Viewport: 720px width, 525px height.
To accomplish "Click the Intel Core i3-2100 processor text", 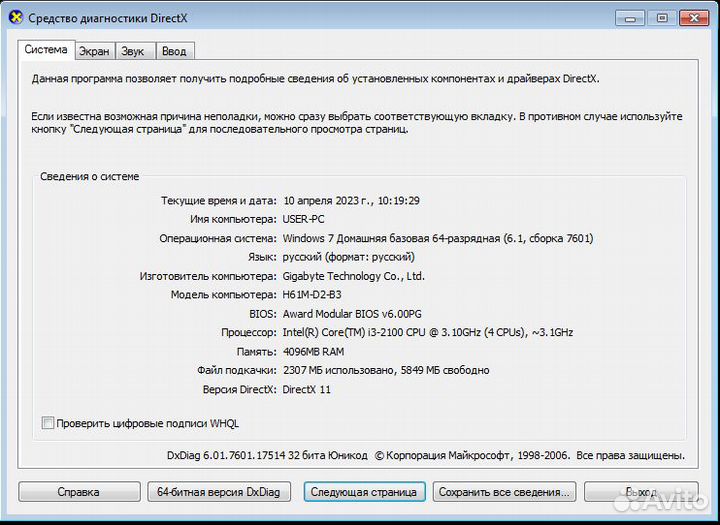I will [x=427, y=332].
